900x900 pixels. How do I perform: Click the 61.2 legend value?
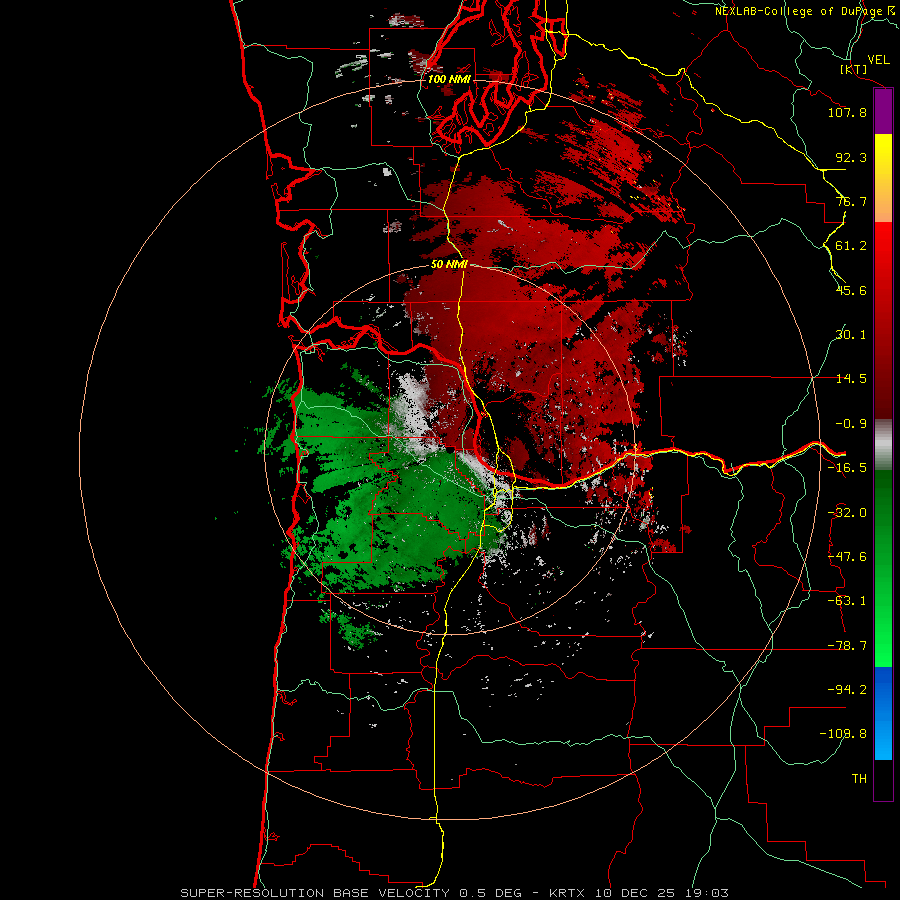coord(851,246)
